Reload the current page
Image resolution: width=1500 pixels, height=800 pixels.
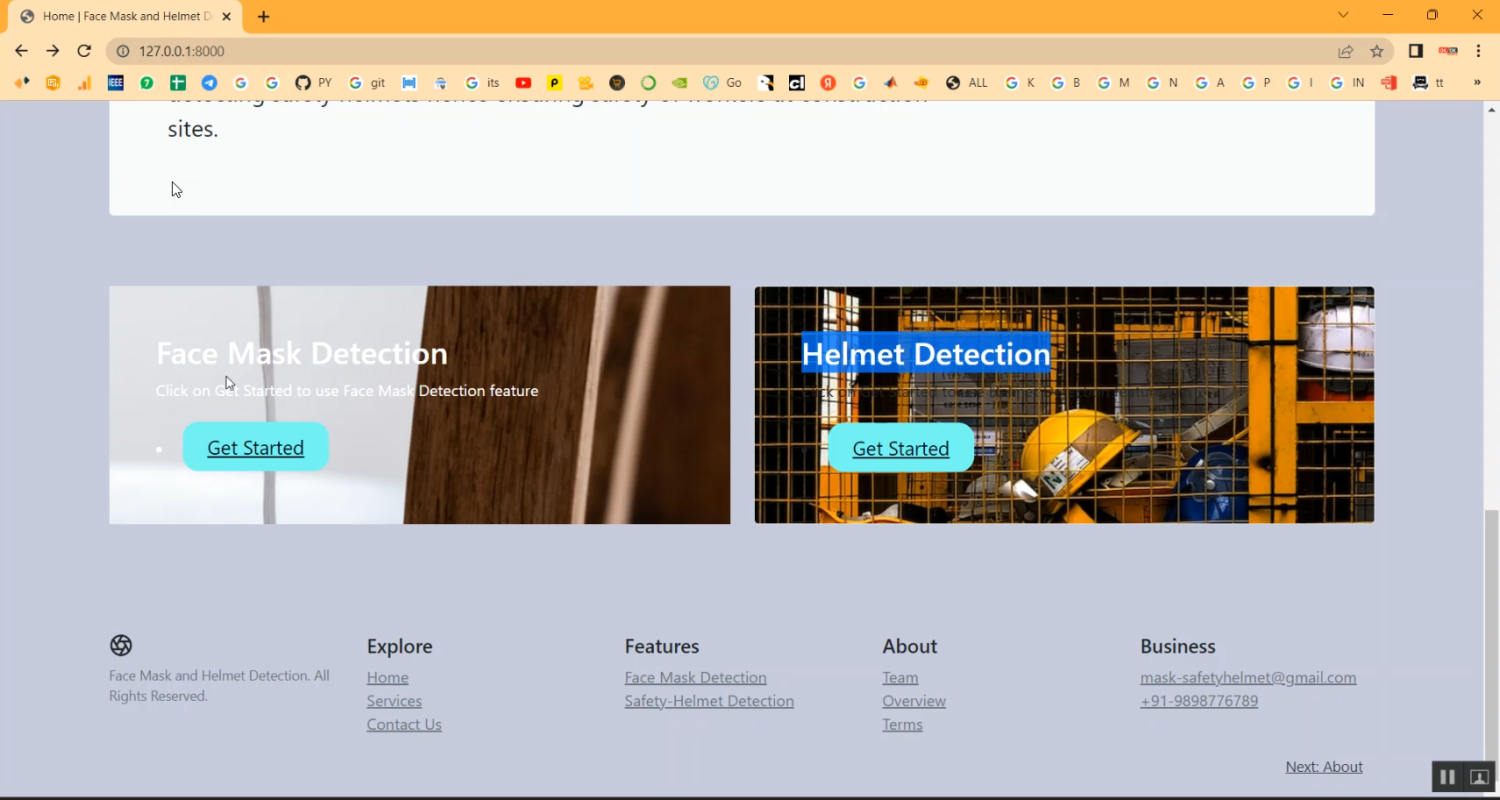click(84, 51)
